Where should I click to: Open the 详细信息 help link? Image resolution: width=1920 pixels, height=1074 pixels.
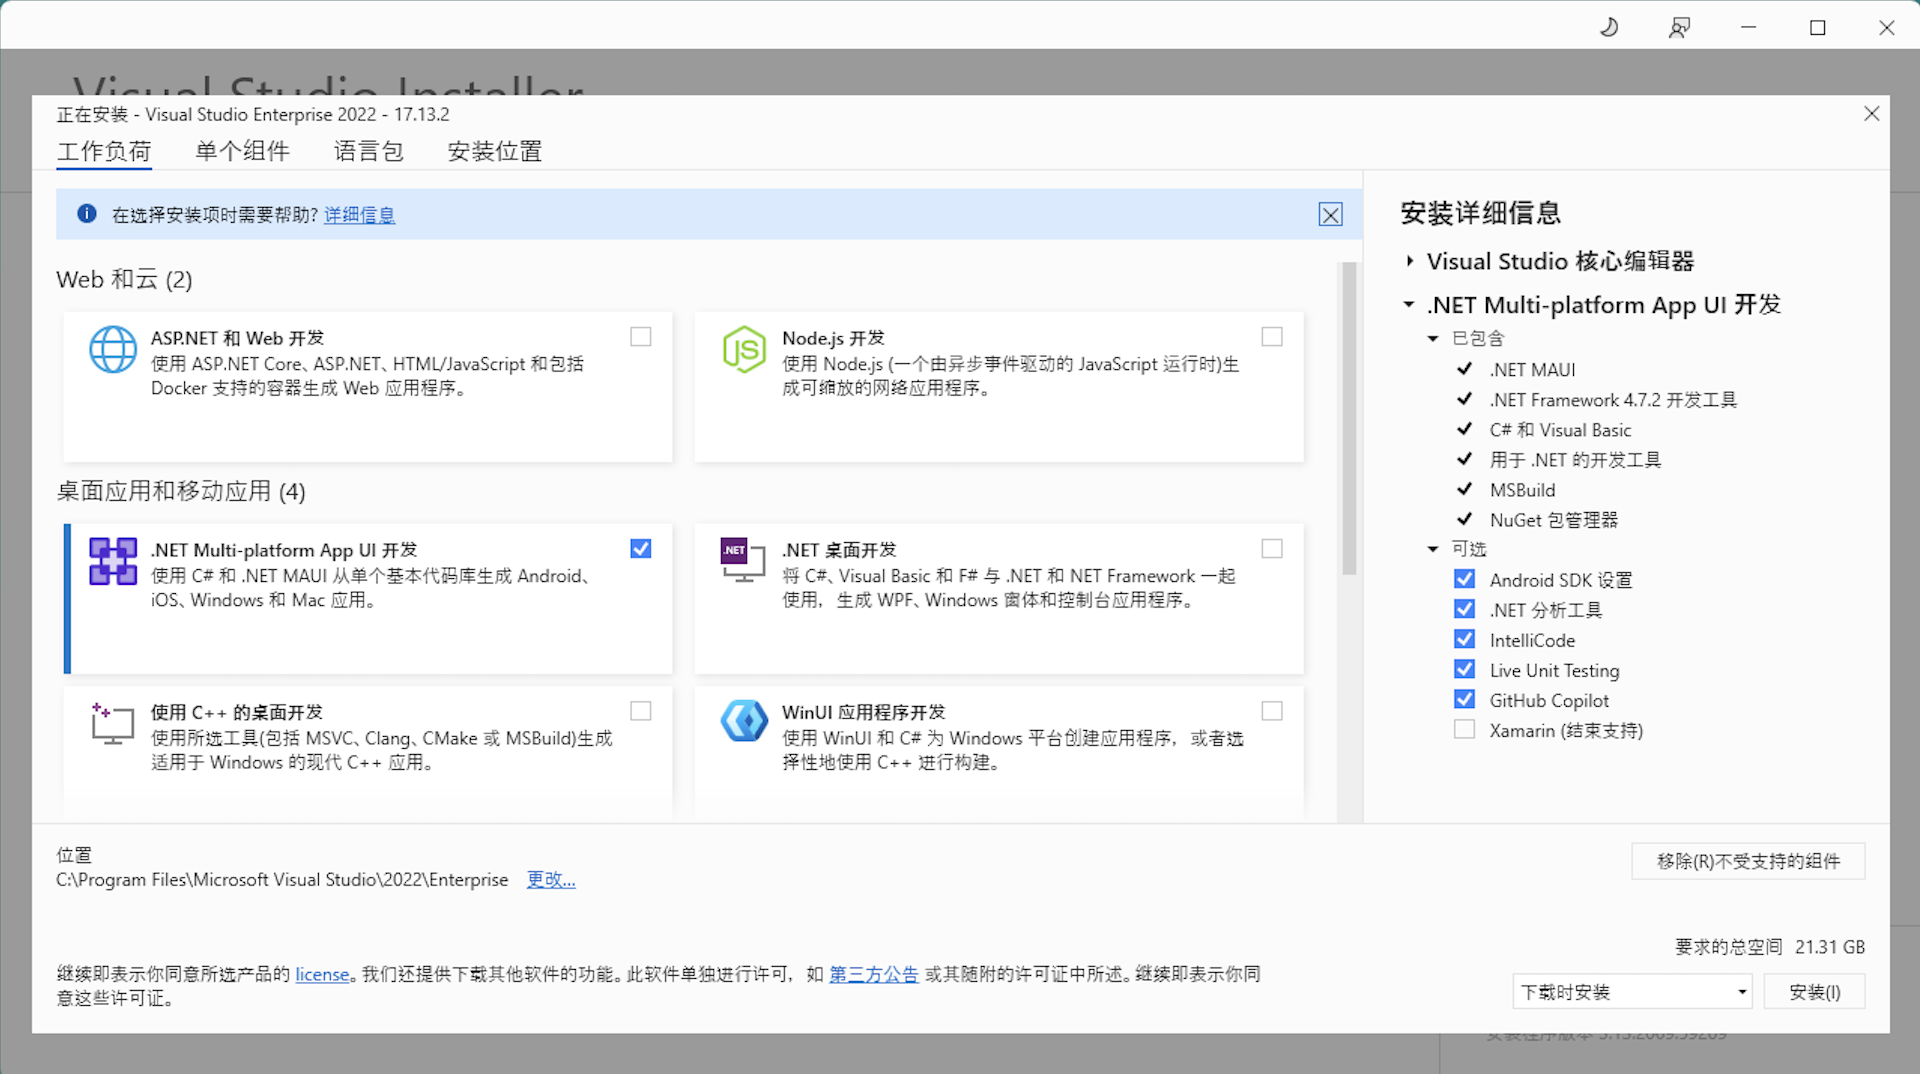360,215
